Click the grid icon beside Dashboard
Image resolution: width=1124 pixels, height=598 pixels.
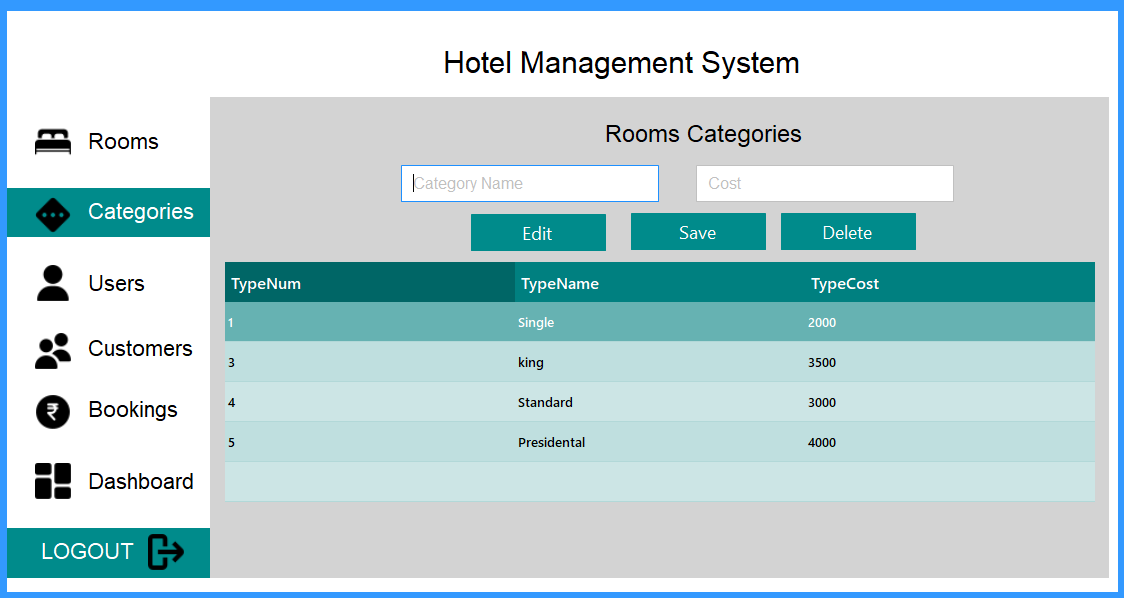(x=53, y=481)
